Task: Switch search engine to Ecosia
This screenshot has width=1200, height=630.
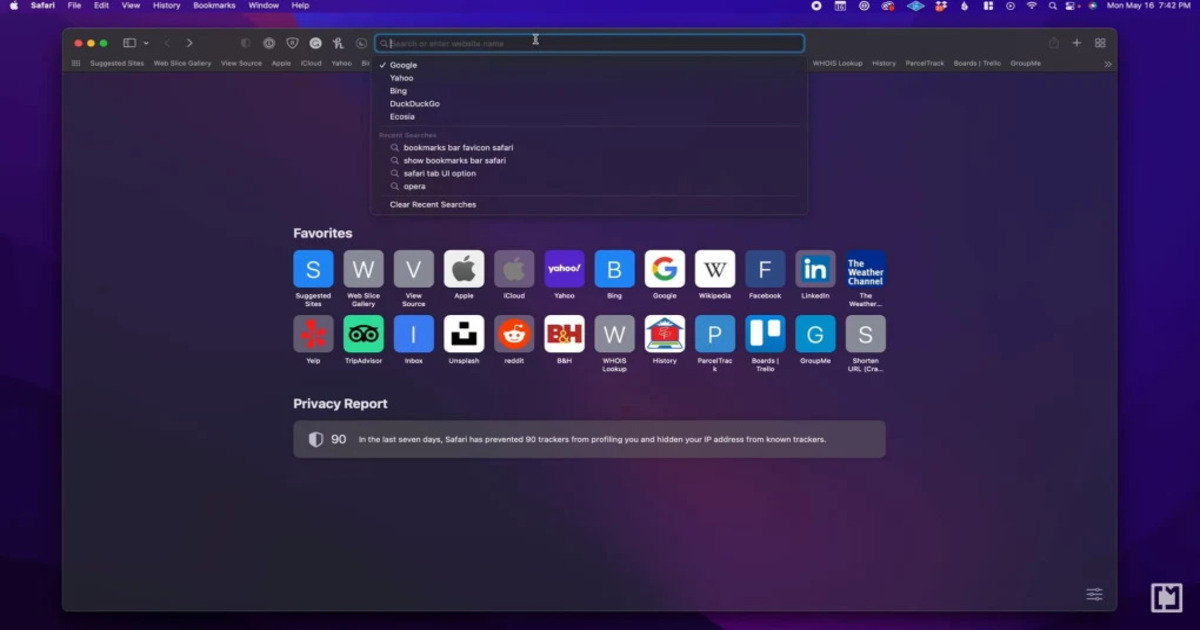Action: point(402,117)
